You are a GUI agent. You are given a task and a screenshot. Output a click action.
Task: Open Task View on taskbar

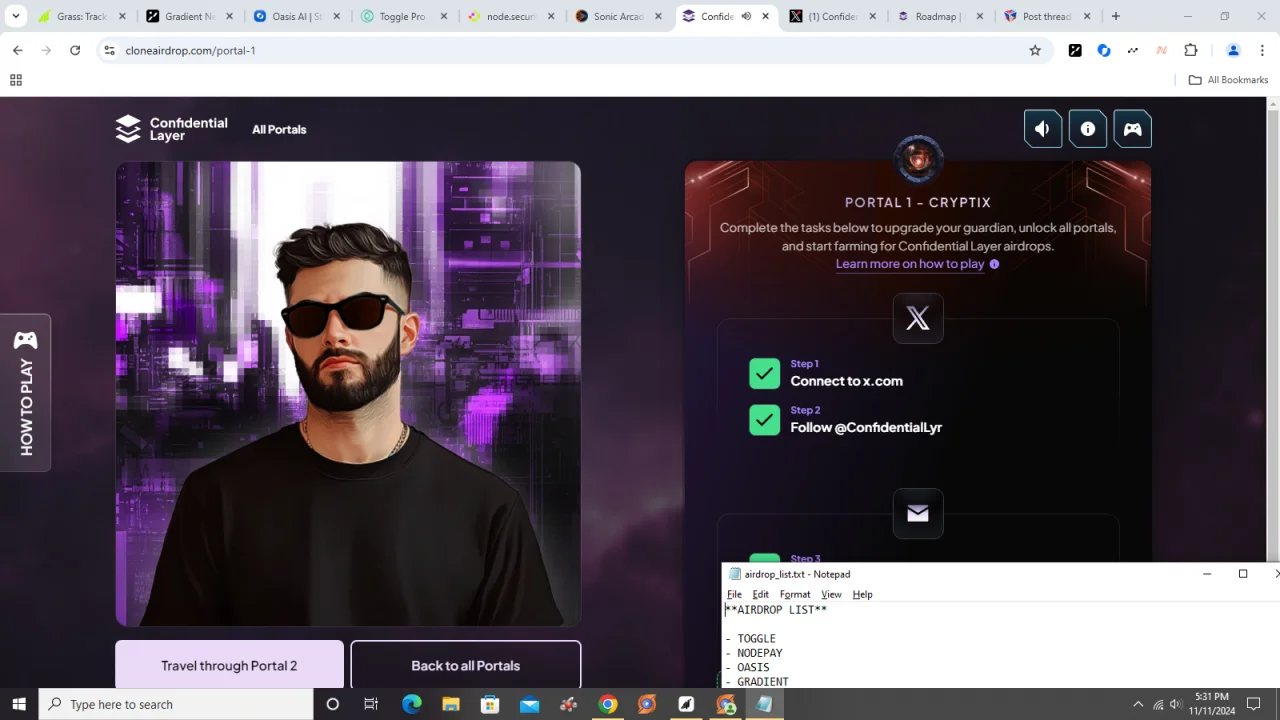371,704
